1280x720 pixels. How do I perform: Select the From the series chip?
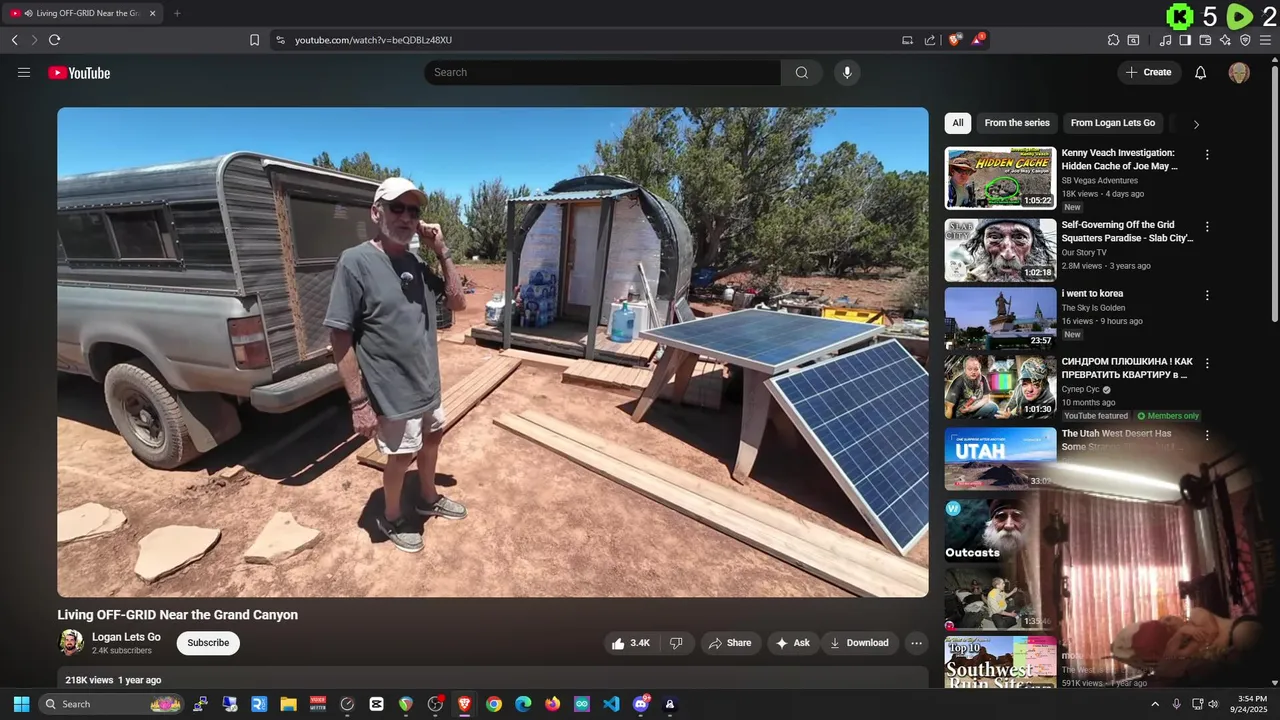pyautogui.click(x=1017, y=123)
